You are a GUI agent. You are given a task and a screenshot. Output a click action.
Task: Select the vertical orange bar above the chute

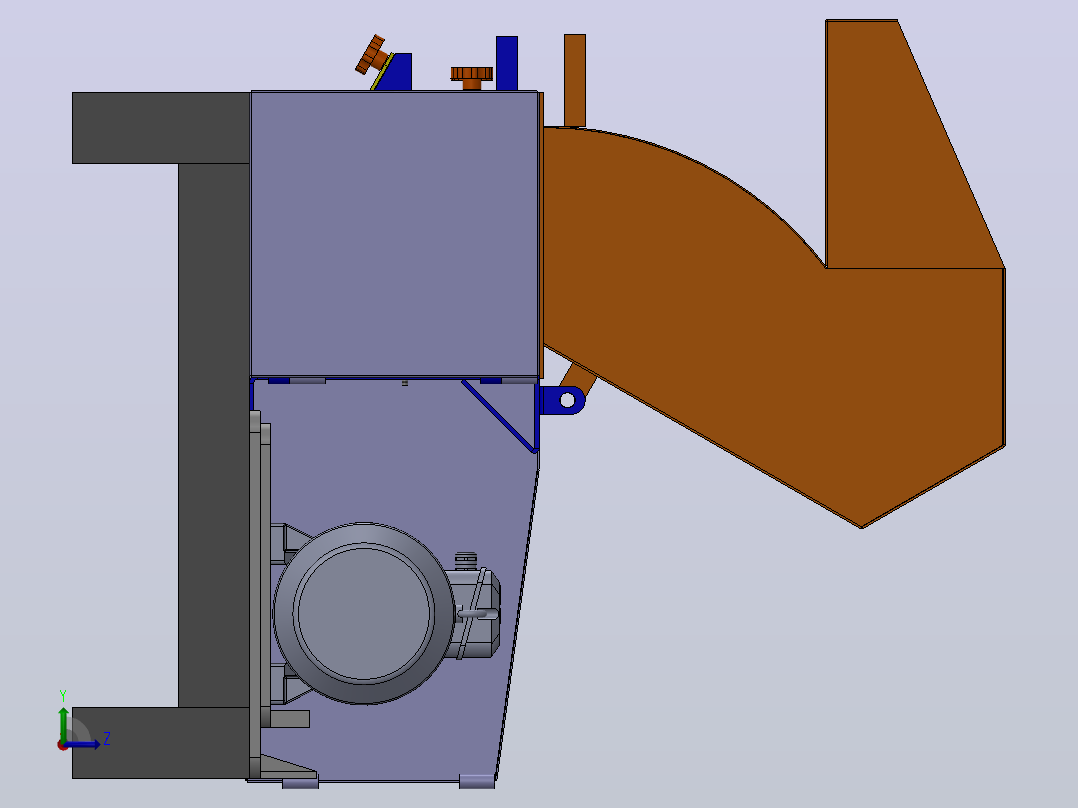(x=575, y=80)
